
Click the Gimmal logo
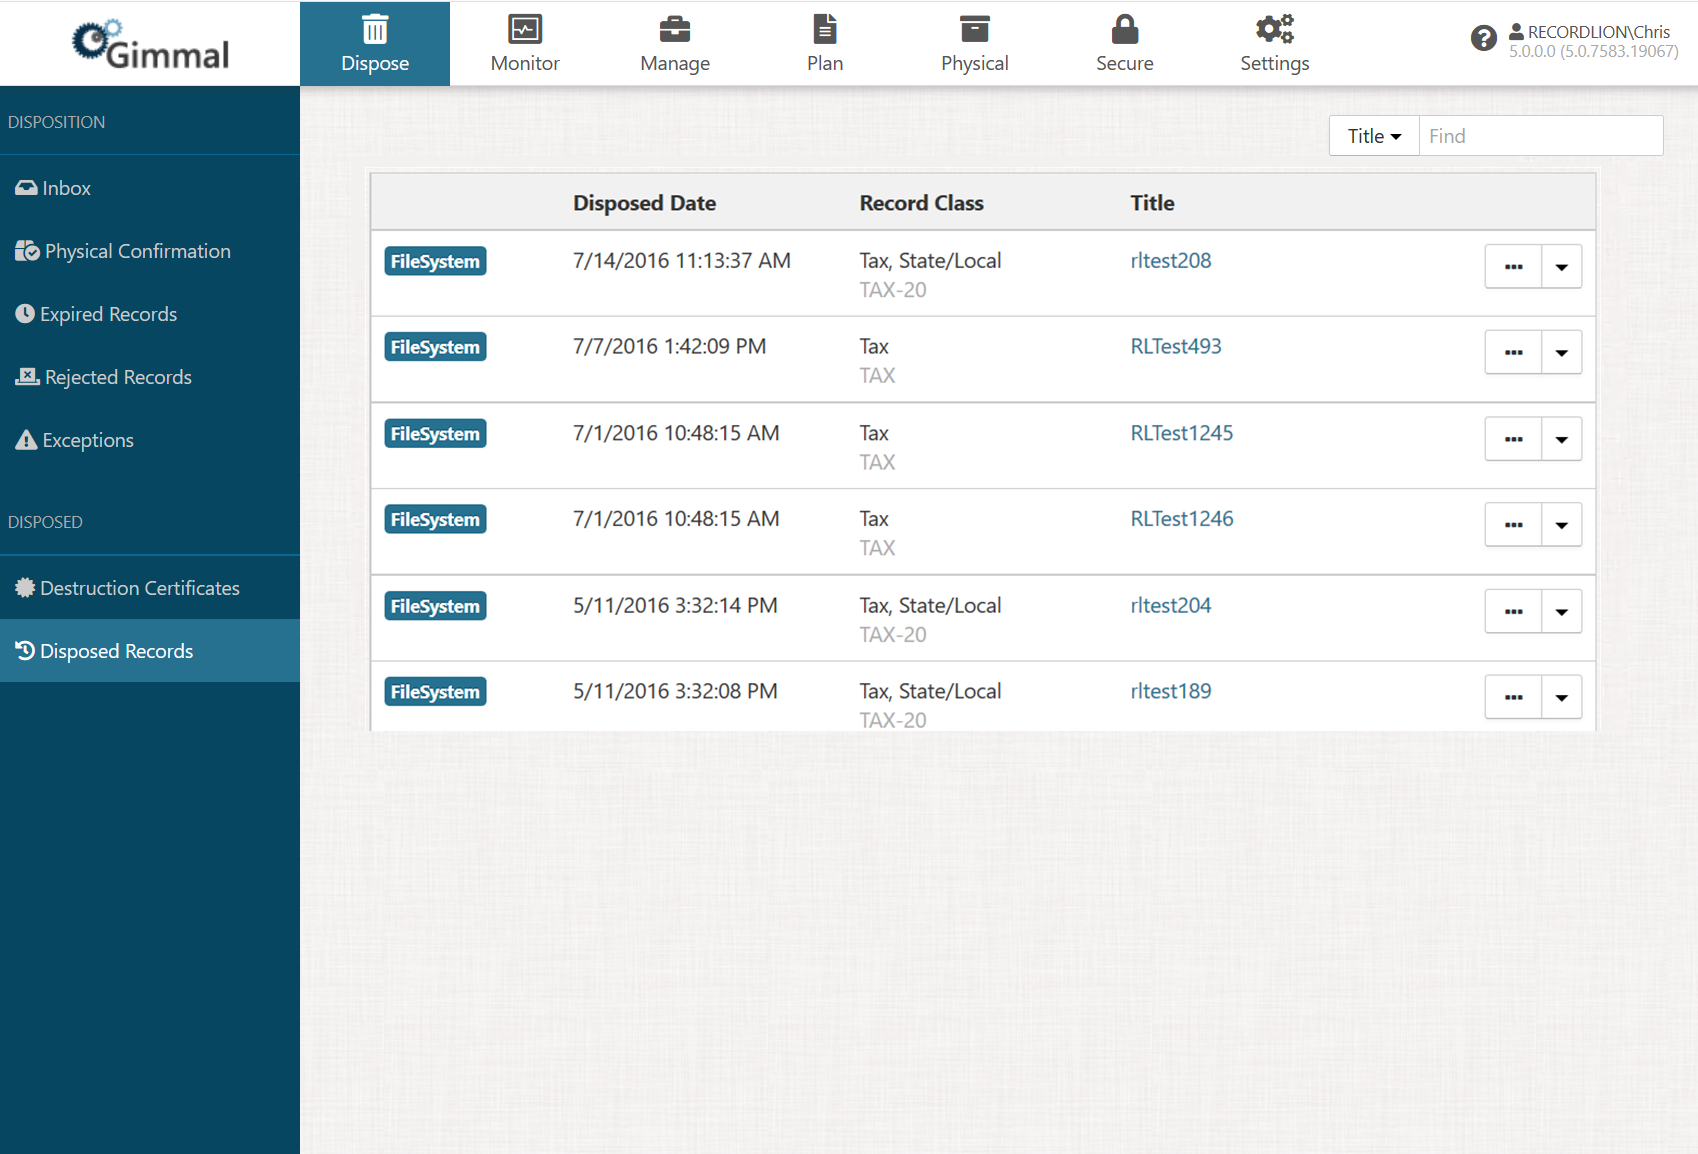coord(150,44)
